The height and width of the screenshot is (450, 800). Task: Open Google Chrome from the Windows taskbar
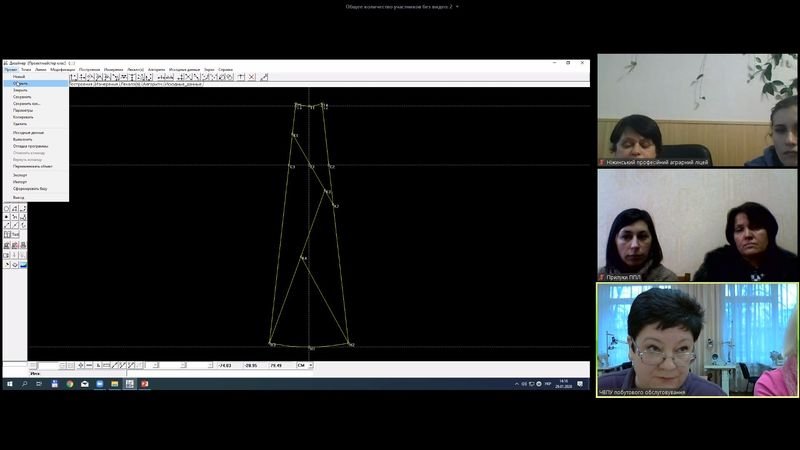70,383
